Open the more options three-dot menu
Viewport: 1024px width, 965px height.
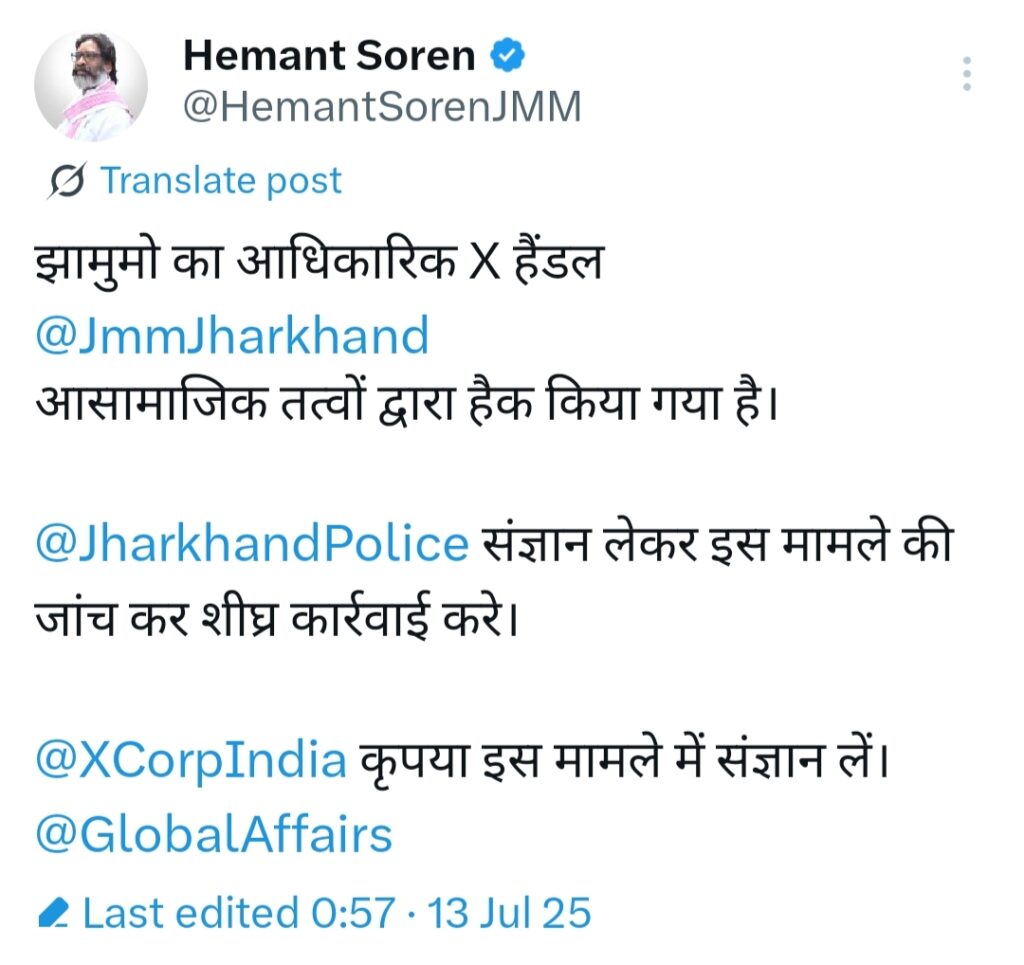pos(967,73)
